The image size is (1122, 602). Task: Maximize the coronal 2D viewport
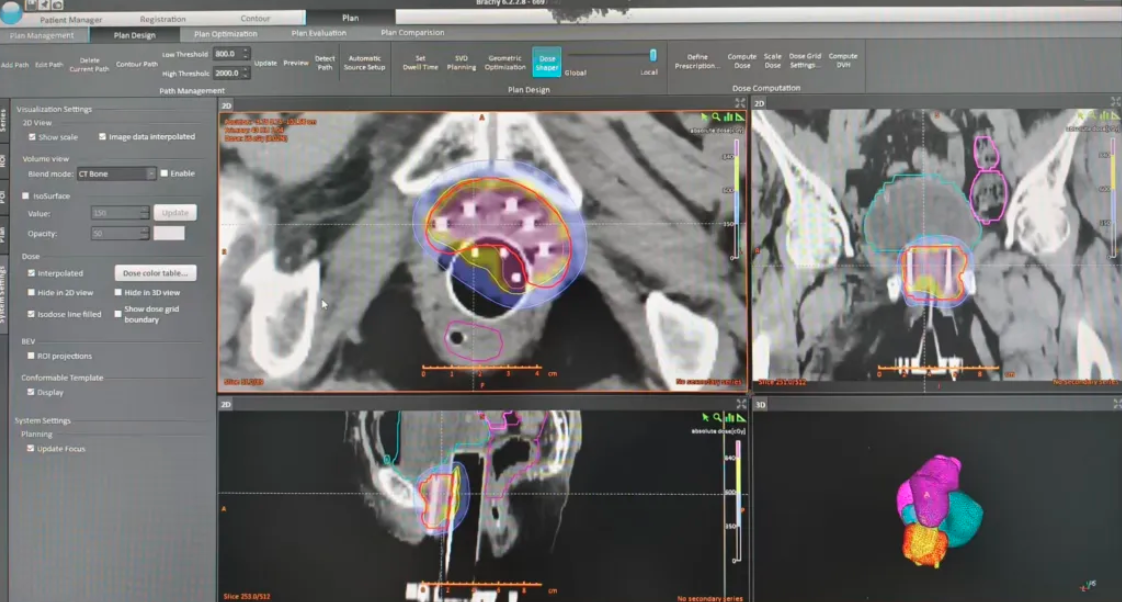click(1116, 102)
